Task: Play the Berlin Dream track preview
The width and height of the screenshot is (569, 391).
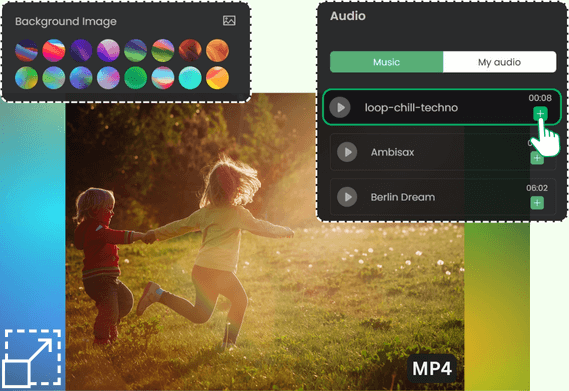Action: 347,197
